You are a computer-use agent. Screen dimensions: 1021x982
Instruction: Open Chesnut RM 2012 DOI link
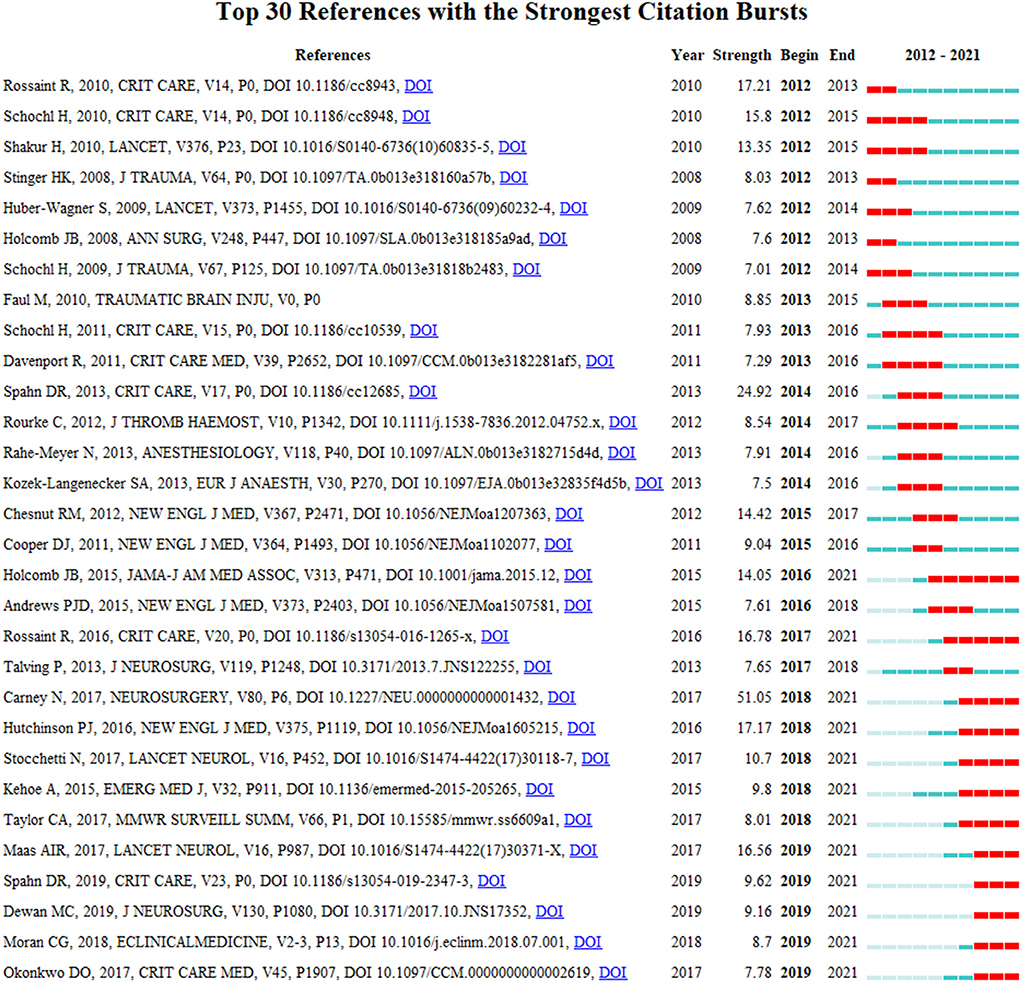click(x=569, y=514)
